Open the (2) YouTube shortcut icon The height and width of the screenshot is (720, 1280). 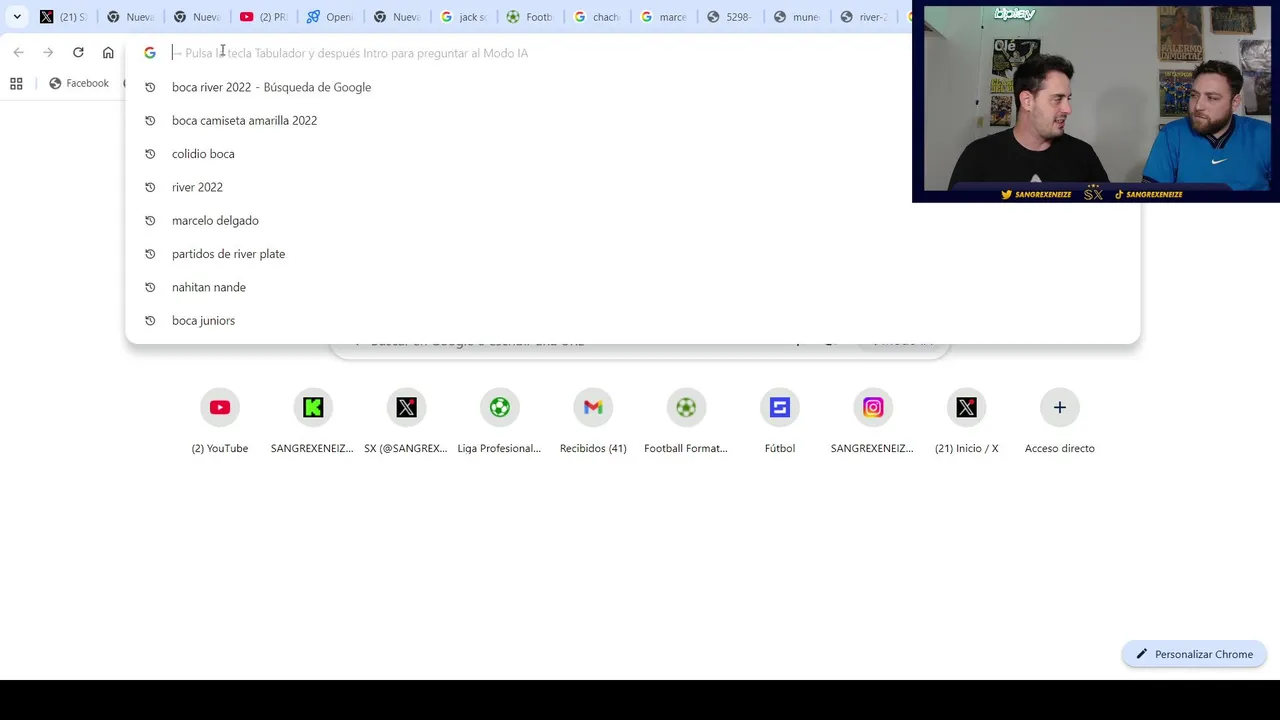220,407
